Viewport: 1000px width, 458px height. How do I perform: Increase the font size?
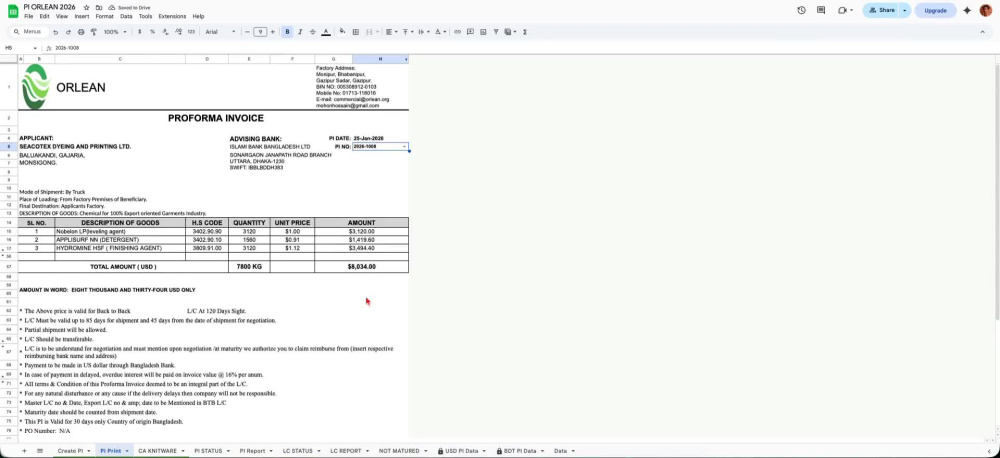273,32
